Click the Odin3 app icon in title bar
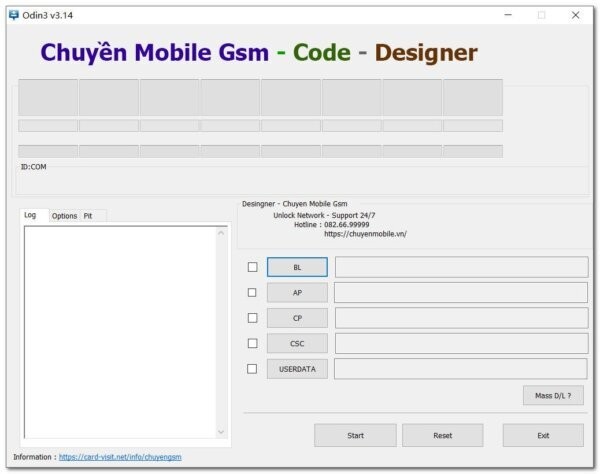 pyautogui.click(x=14, y=15)
